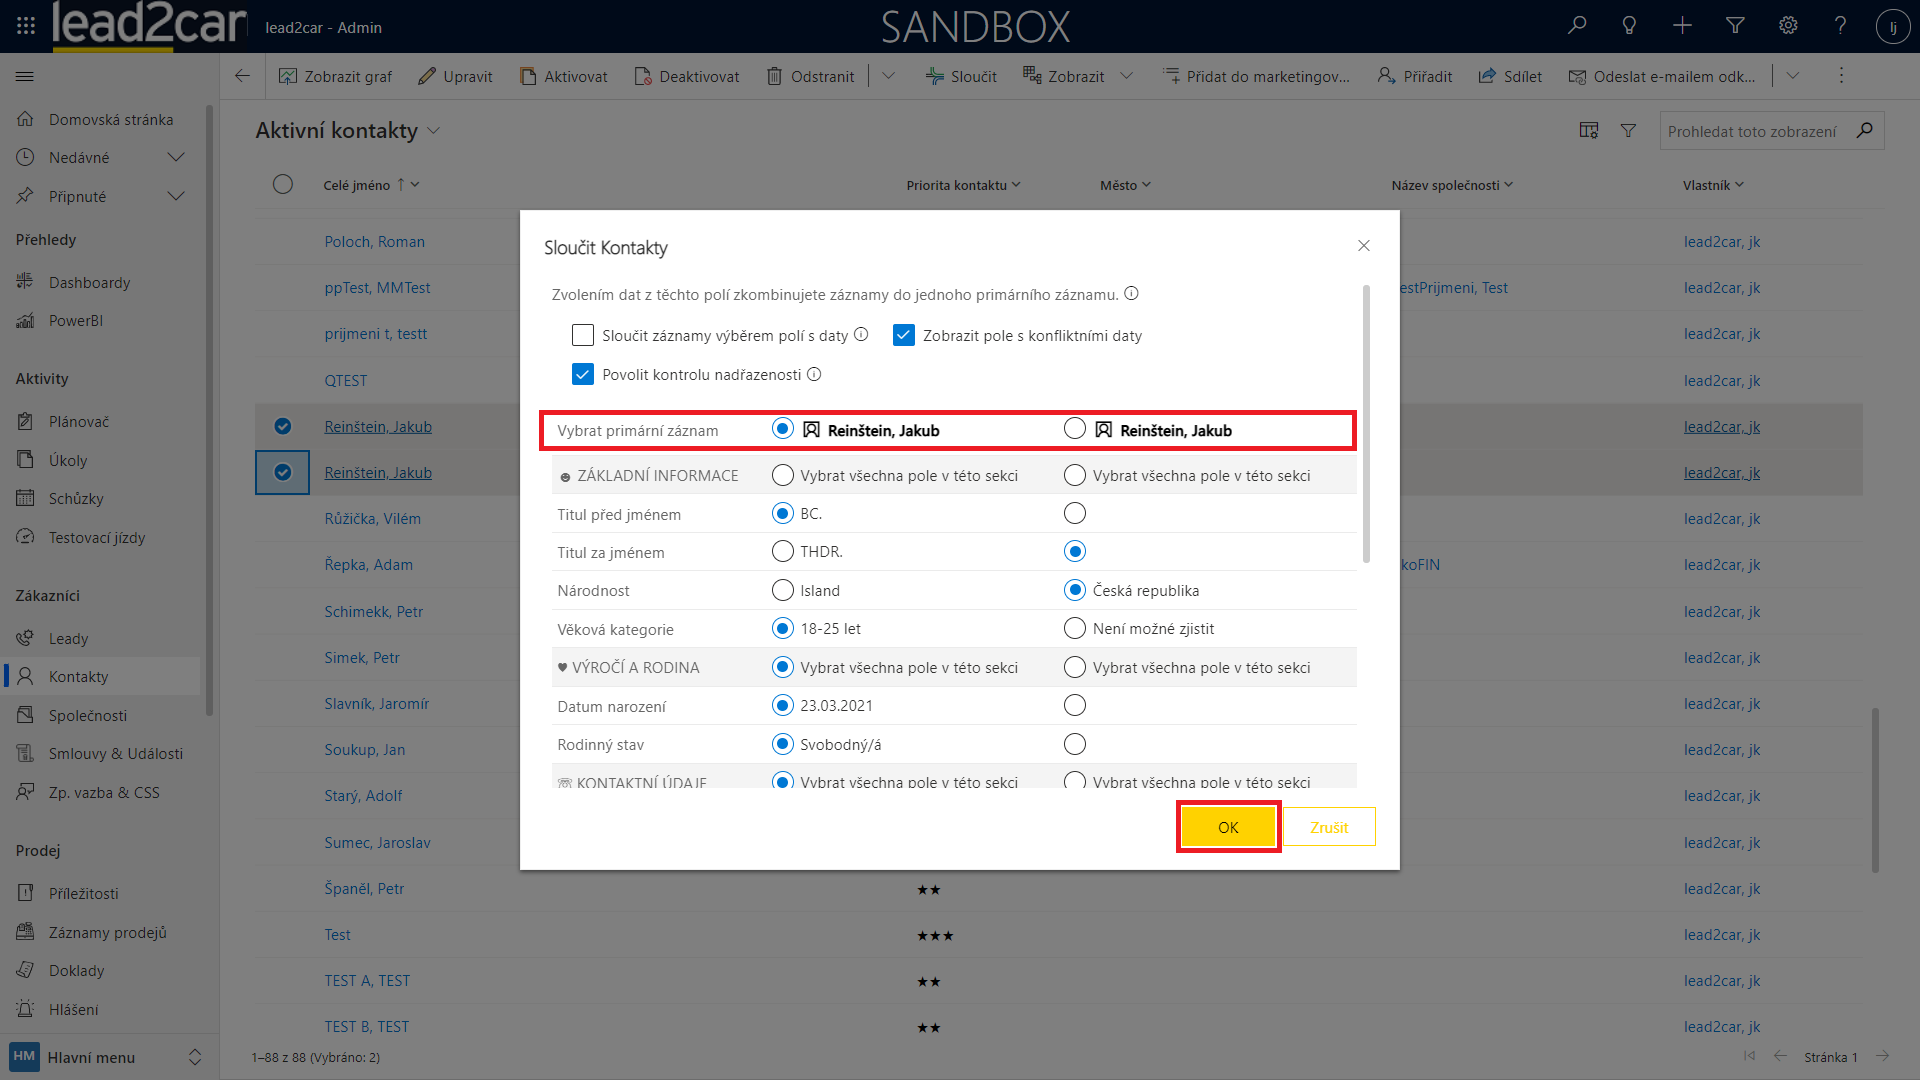Open the lightbulb assistant icon
Screen dimensions: 1920x1080
tap(1629, 26)
